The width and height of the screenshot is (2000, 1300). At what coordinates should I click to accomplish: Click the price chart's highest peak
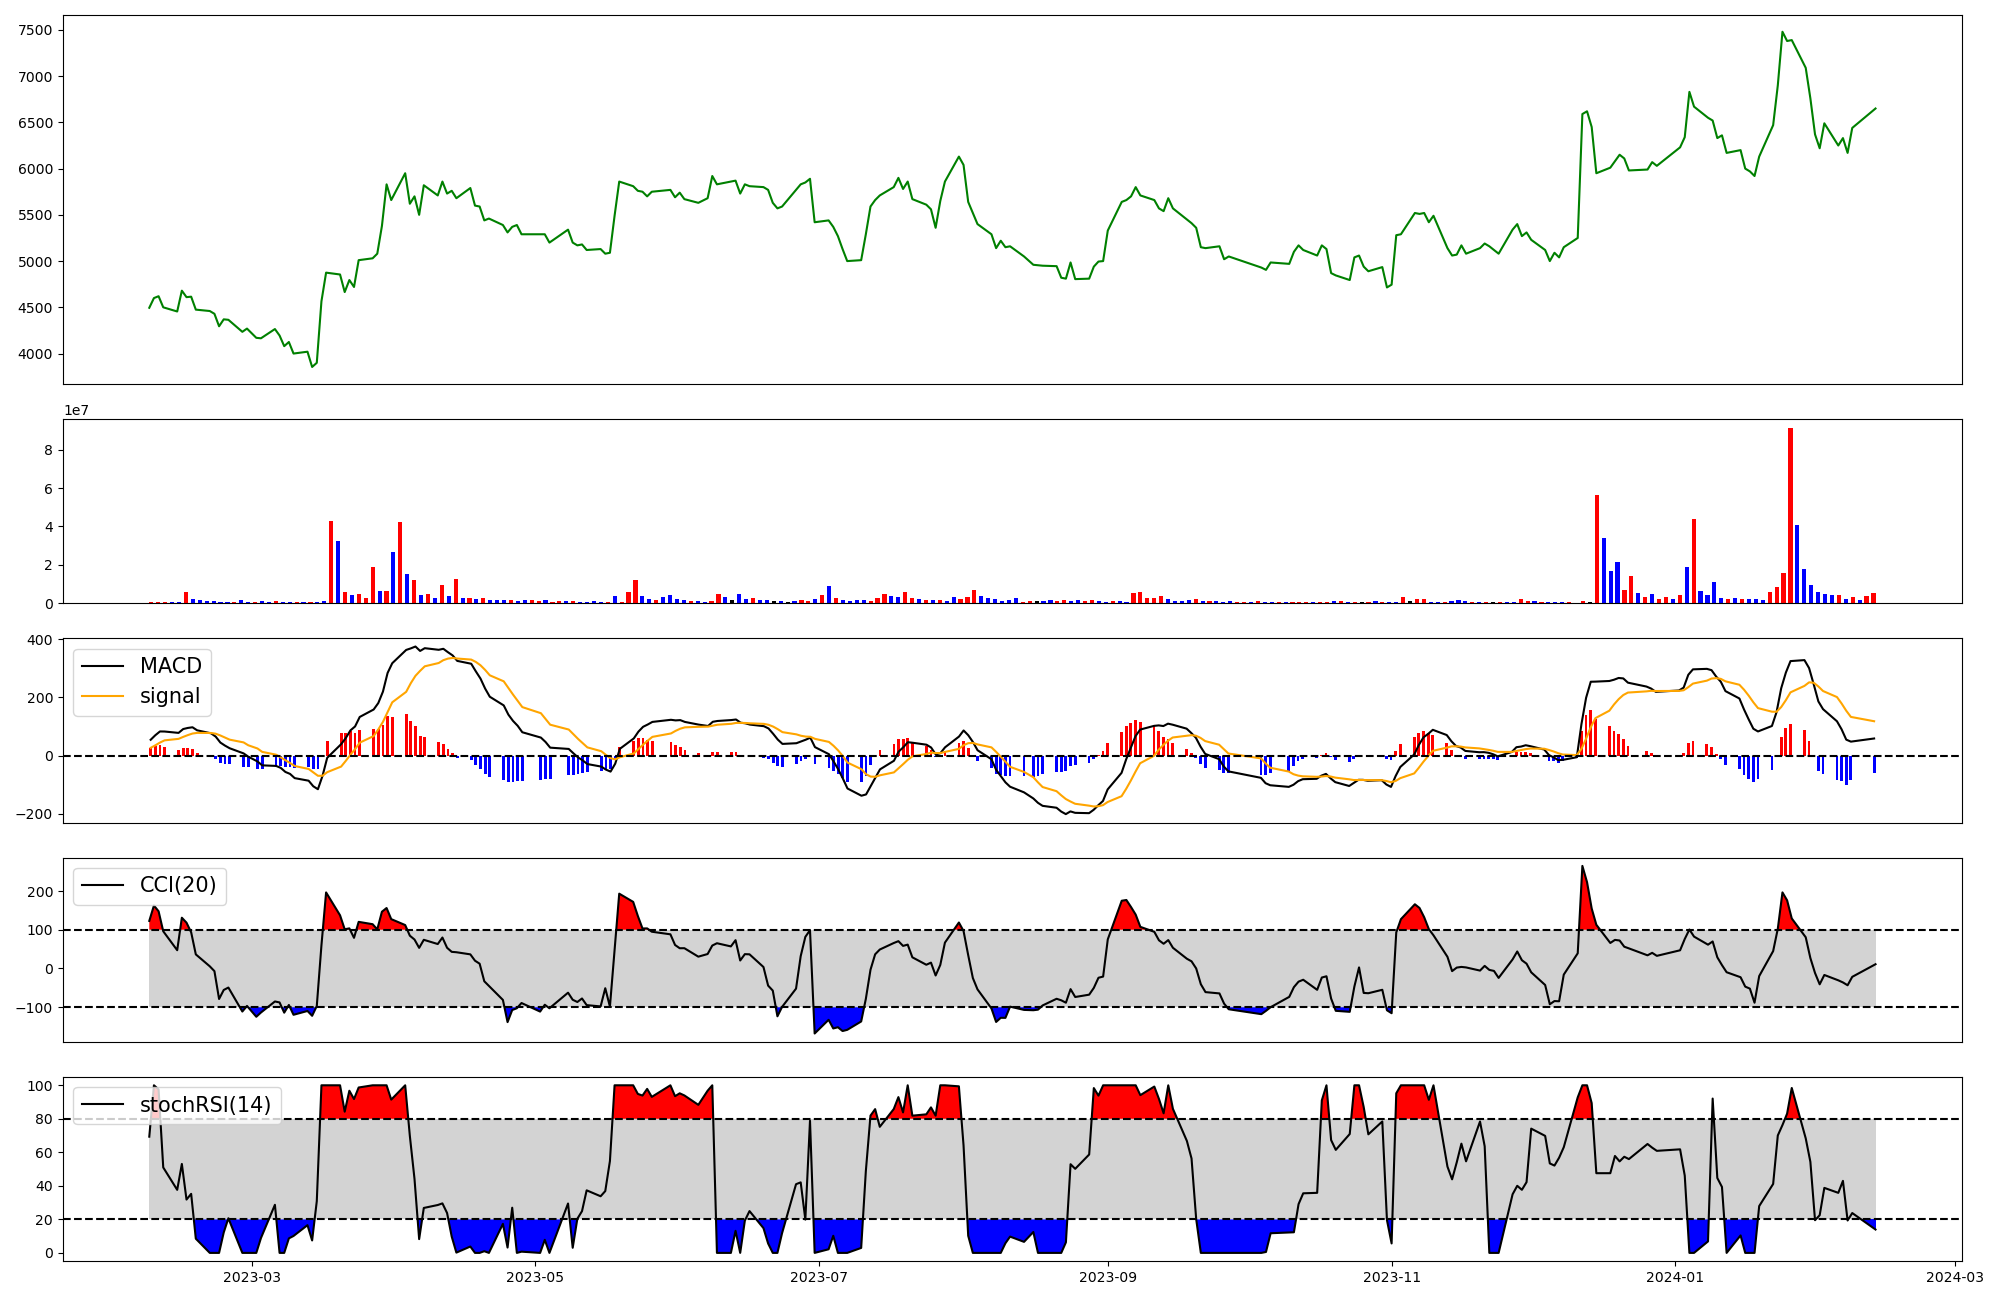pos(1782,33)
